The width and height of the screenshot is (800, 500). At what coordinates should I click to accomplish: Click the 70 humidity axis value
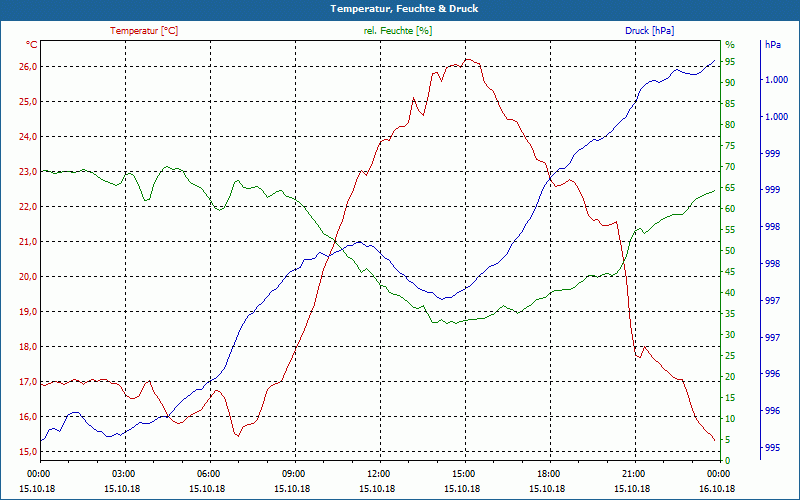click(x=730, y=167)
